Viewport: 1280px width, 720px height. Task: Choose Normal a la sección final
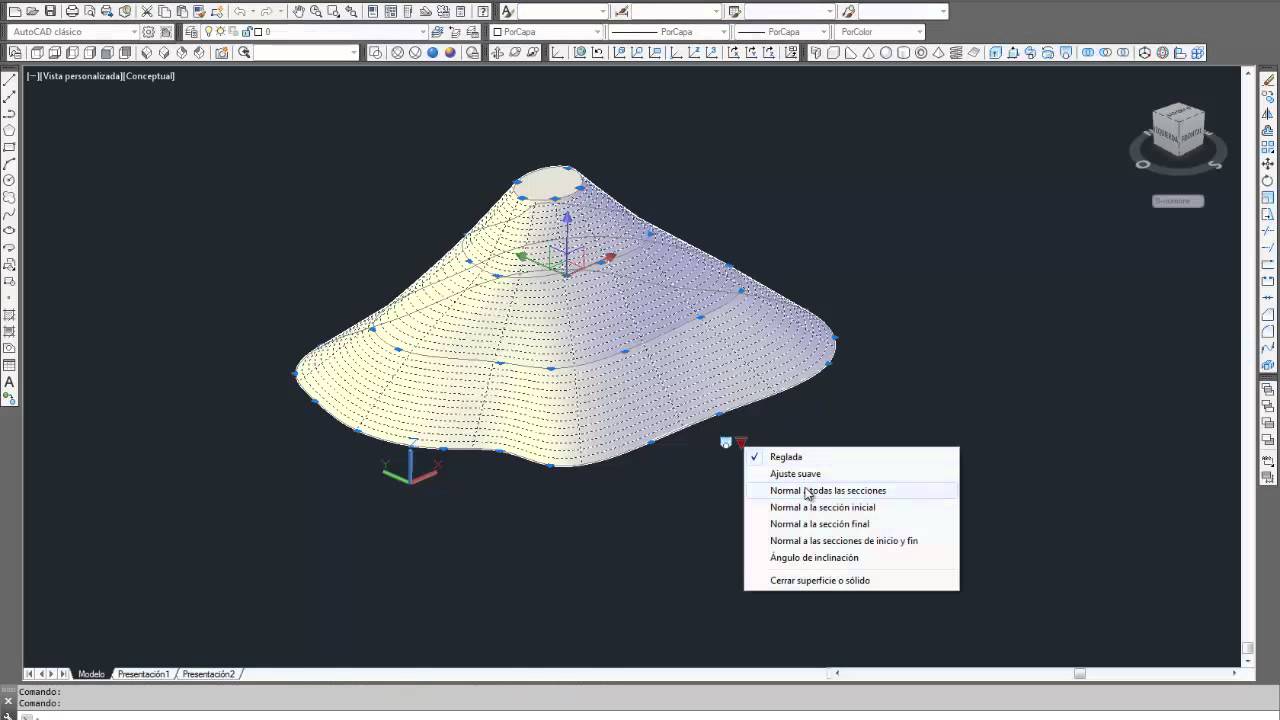851,524
